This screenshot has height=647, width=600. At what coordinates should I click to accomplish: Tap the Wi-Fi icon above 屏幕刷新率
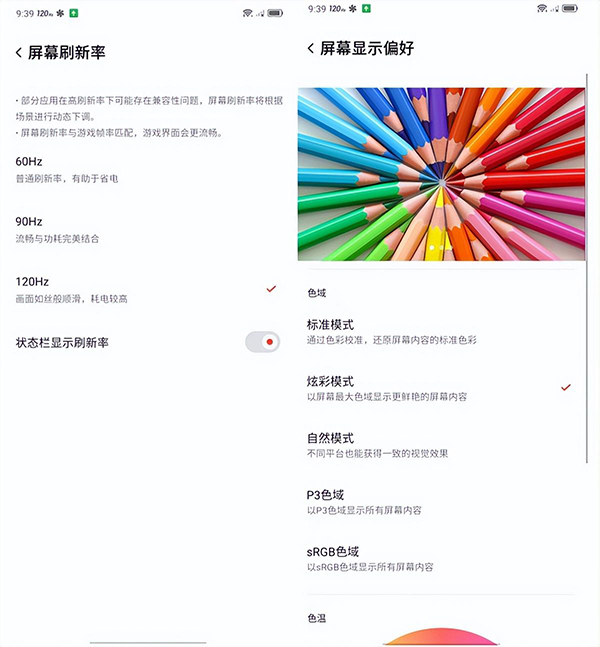(246, 12)
